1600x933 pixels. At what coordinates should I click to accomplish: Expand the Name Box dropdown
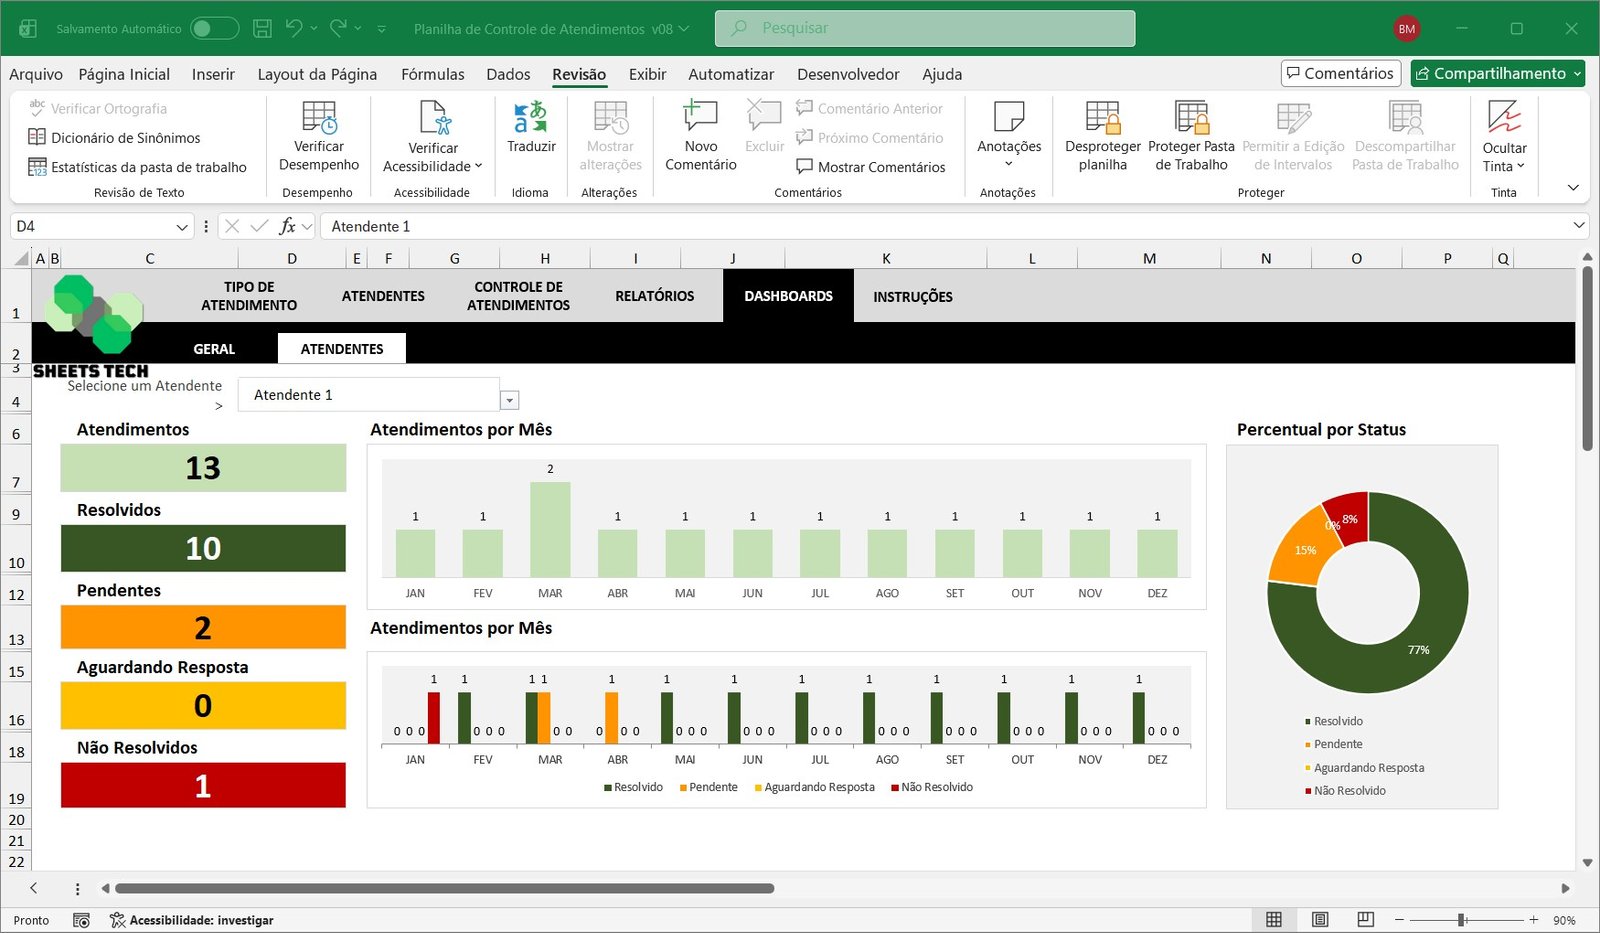182,227
